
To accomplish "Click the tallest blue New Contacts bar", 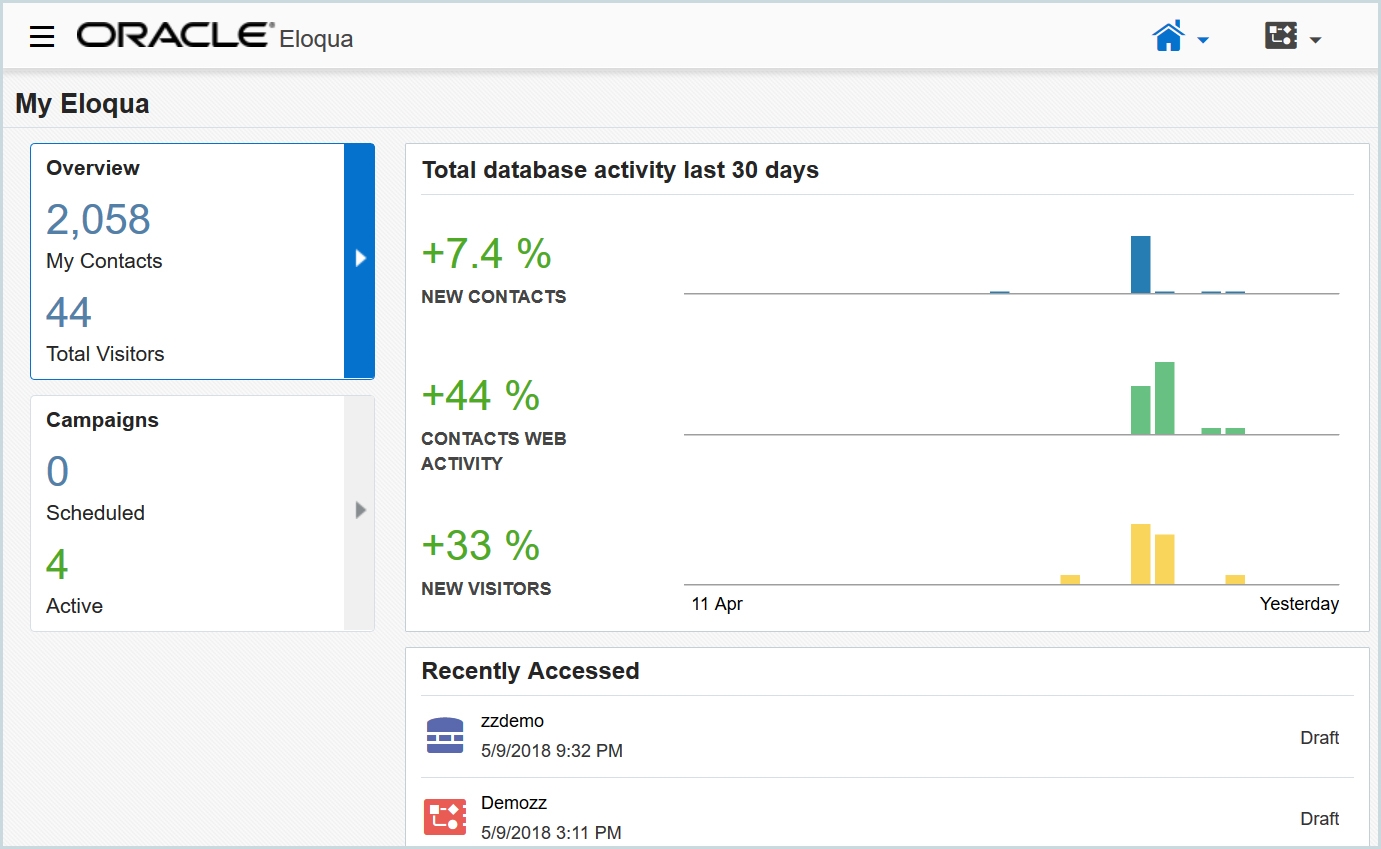I will (1140, 265).
